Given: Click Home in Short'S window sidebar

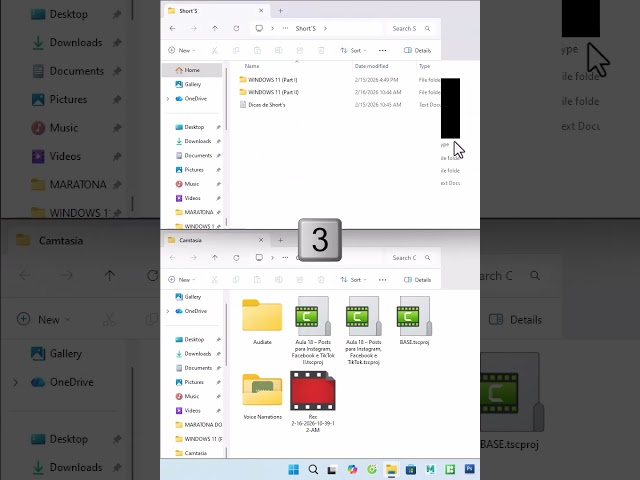Looking at the screenshot, I should coord(192,70).
